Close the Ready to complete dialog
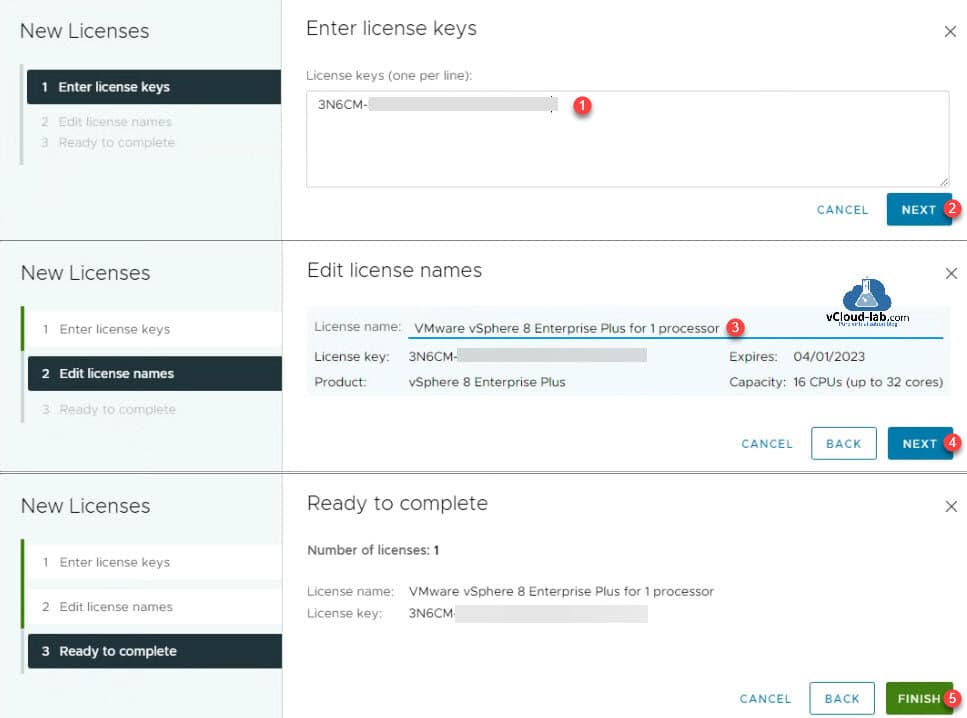Screen dimensions: 967x718 951,506
